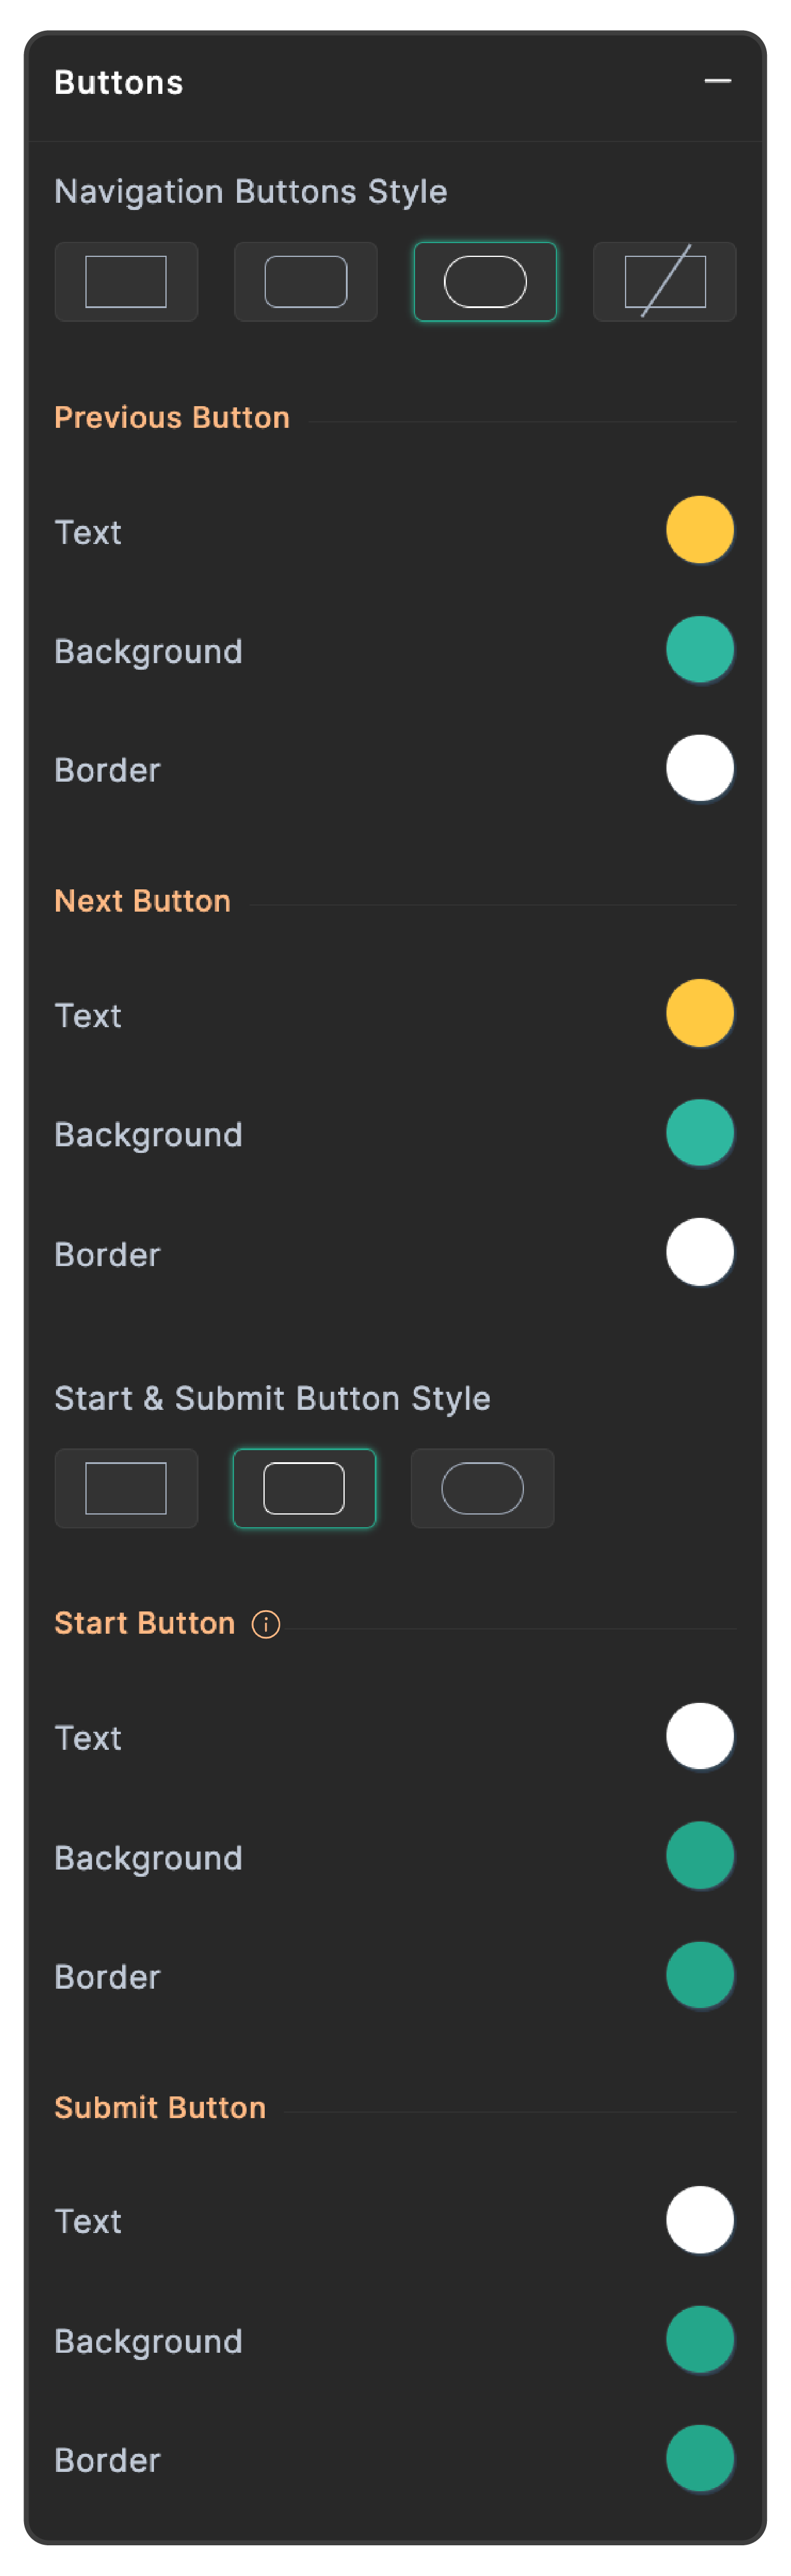
Task: Open Start Button border color swatch
Action: (700, 1975)
